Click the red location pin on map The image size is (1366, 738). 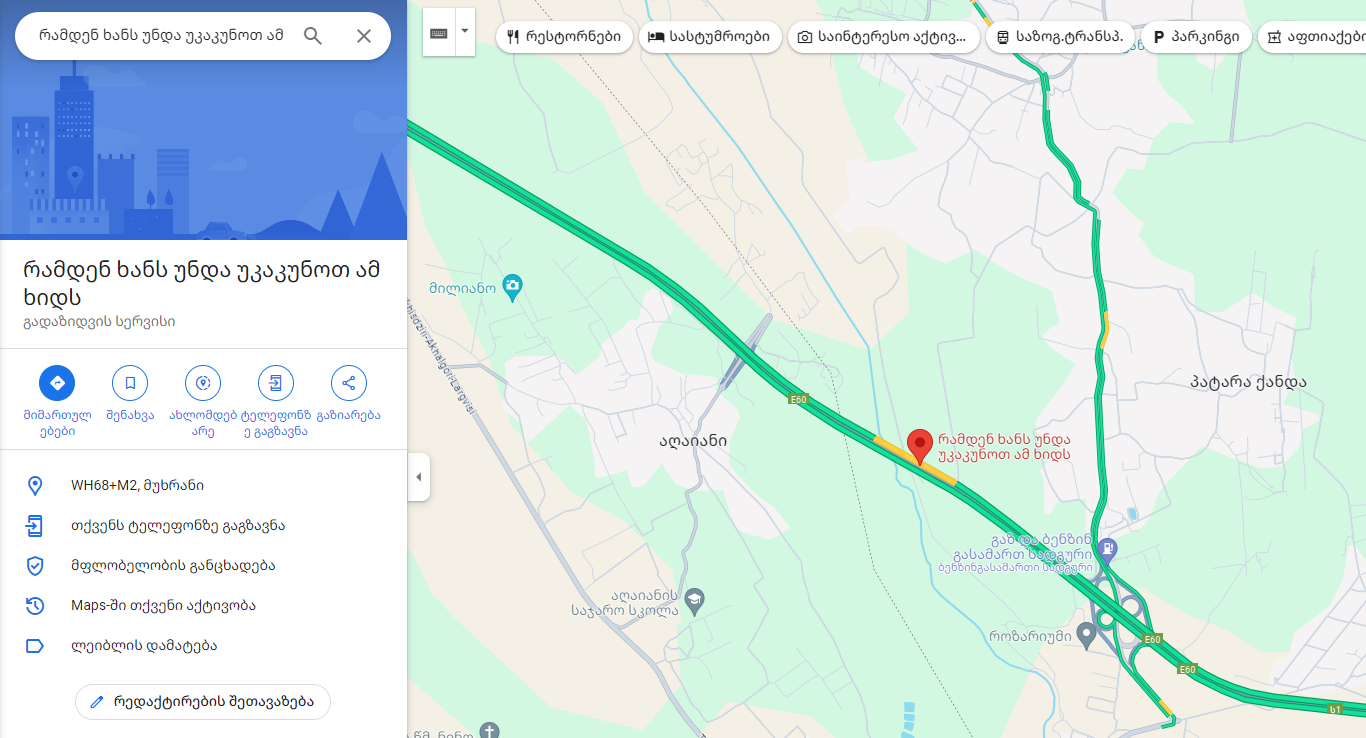(x=920, y=446)
